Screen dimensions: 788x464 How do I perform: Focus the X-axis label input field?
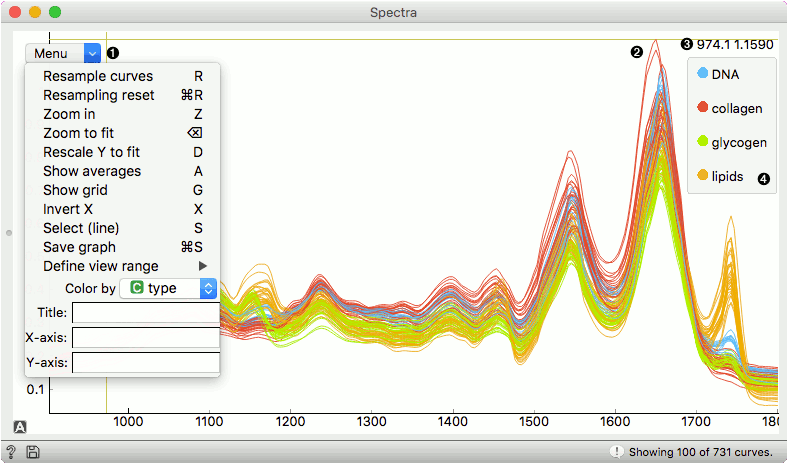[x=145, y=338]
